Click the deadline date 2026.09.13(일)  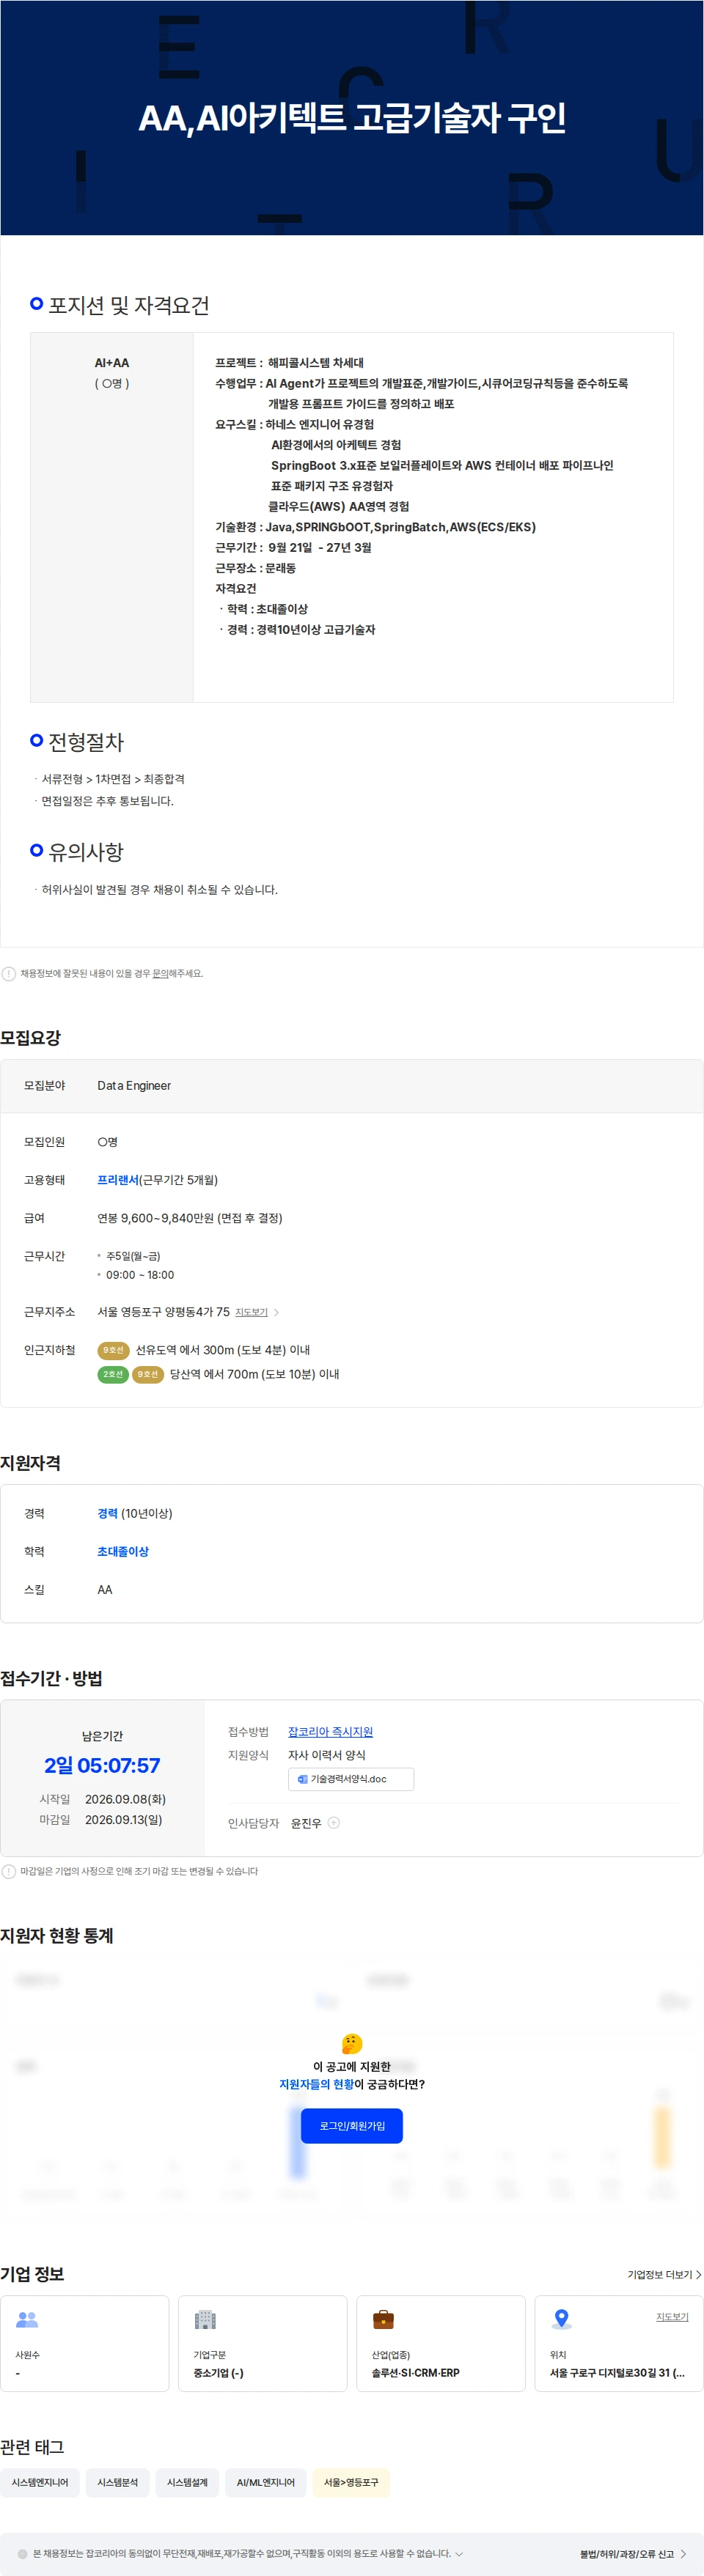click(x=123, y=1819)
